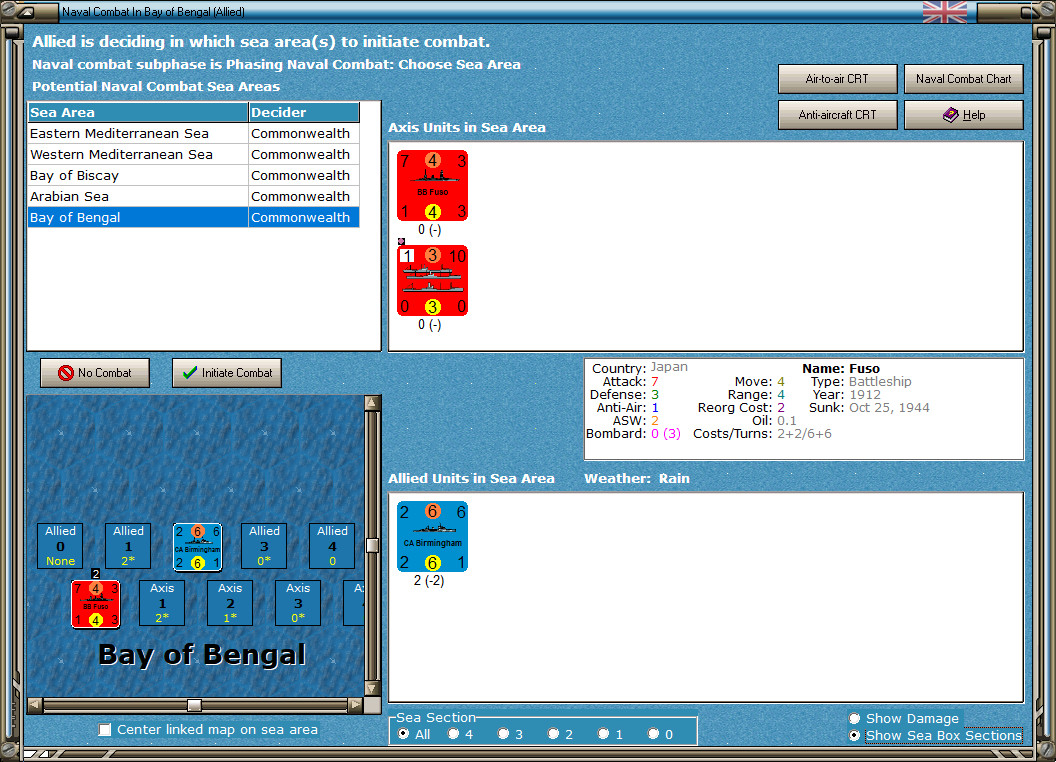The height and width of the screenshot is (762, 1056).
Task: Click map horizontal scrollbar right arrow
Action: click(x=355, y=705)
